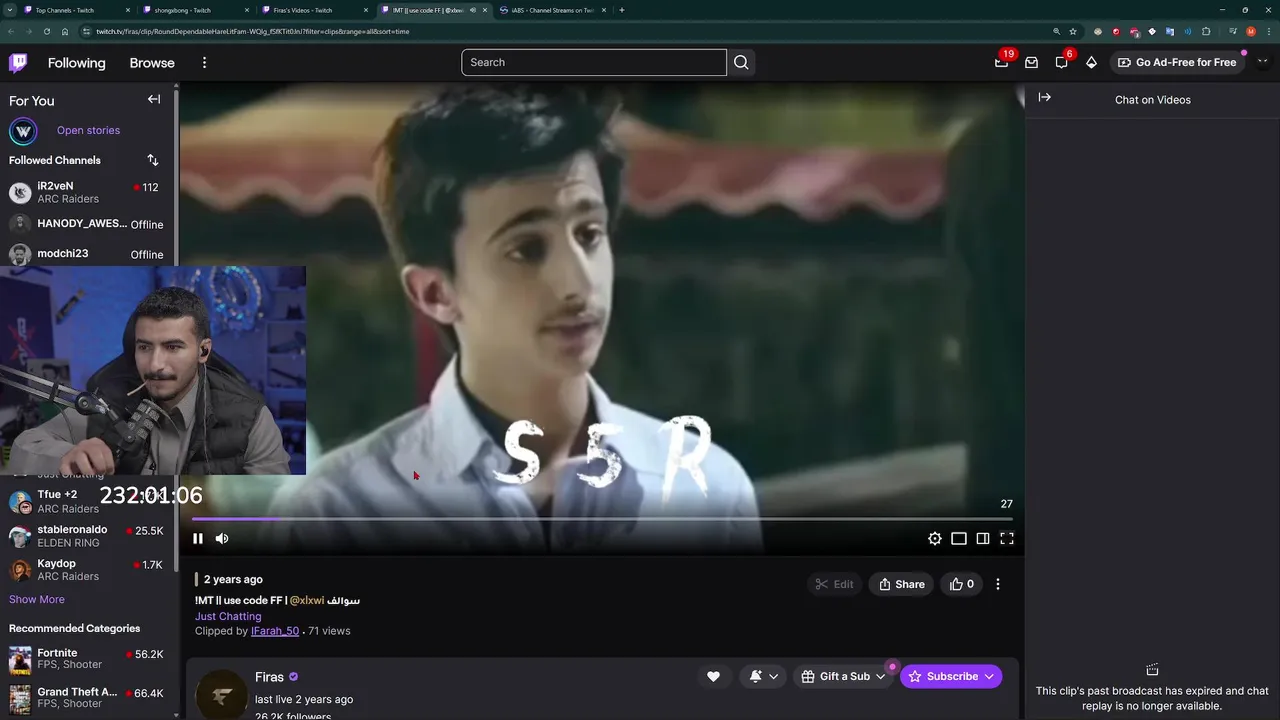
Task: Collapse the Chat on Videos panel
Action: 1044,97
